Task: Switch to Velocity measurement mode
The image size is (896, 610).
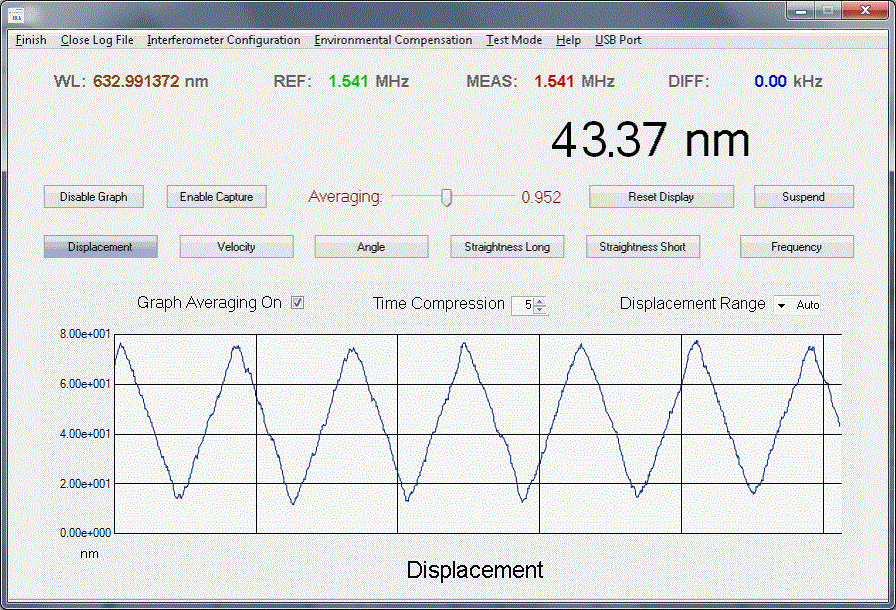Action: (x=236, y=247)
